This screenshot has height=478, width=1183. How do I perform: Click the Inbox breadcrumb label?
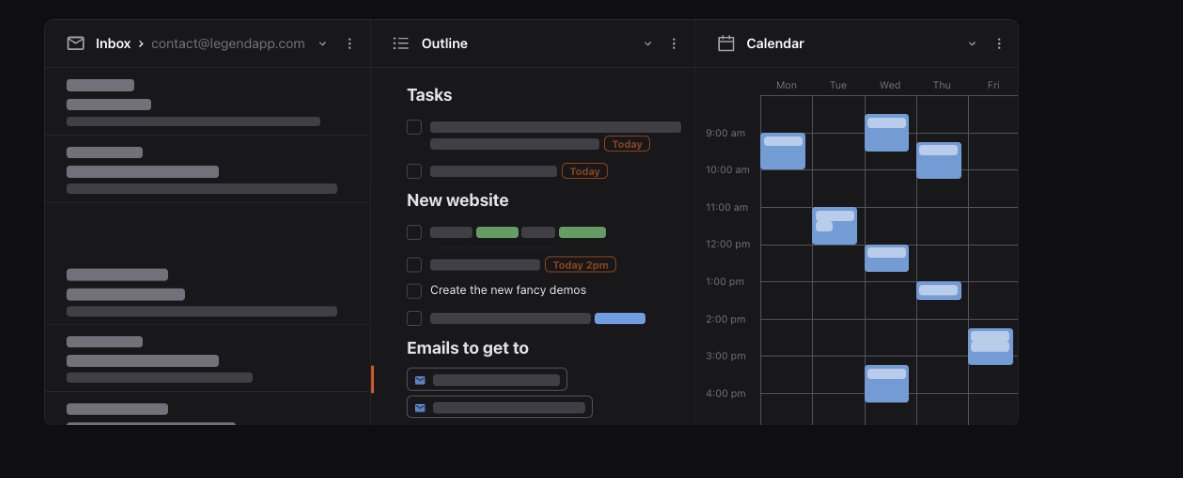pos(113,44)
